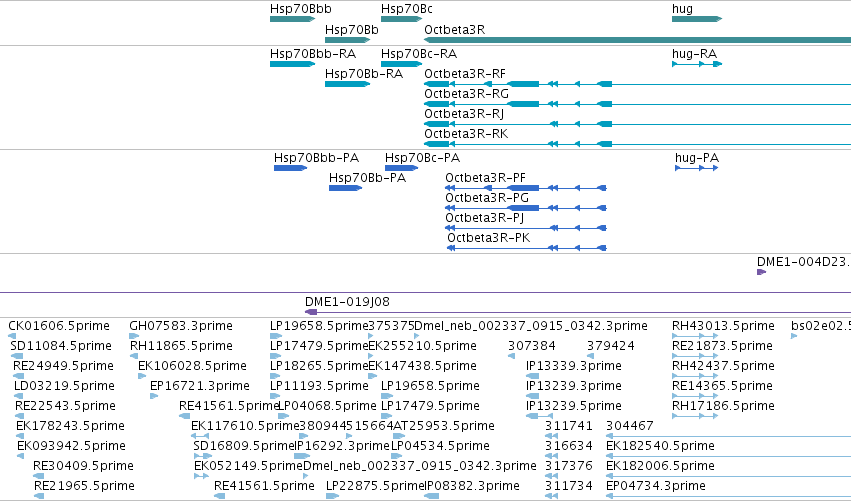Viewport: 851px width, 501px height.
Task: Click the hug-PA protein glyph
Action: [697, 168]
